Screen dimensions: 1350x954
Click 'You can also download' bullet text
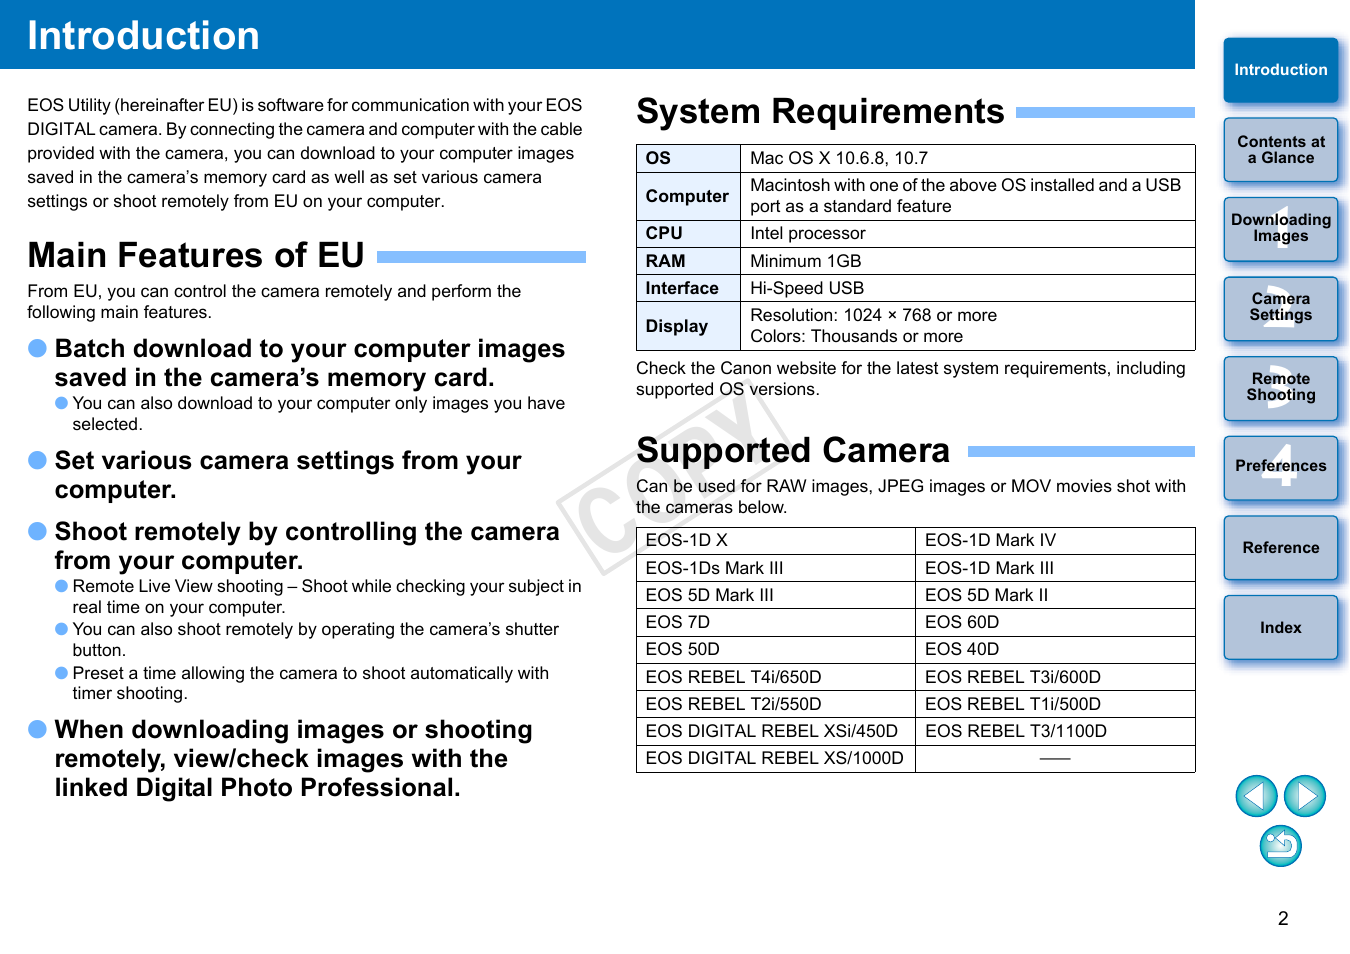coord(318,414)
